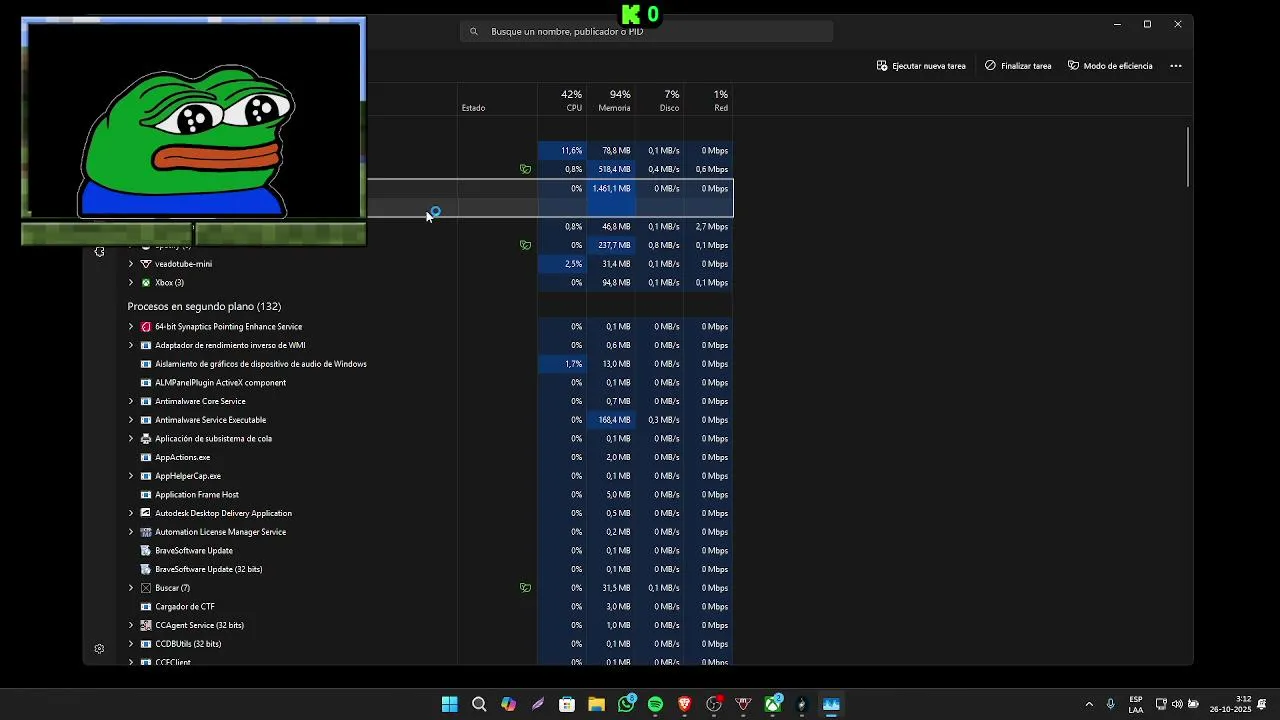This screenshot has width=1280, height=720.
Task: Sort processes by the Memoria column
Action: pyautogui.click(x=611, y=100)
